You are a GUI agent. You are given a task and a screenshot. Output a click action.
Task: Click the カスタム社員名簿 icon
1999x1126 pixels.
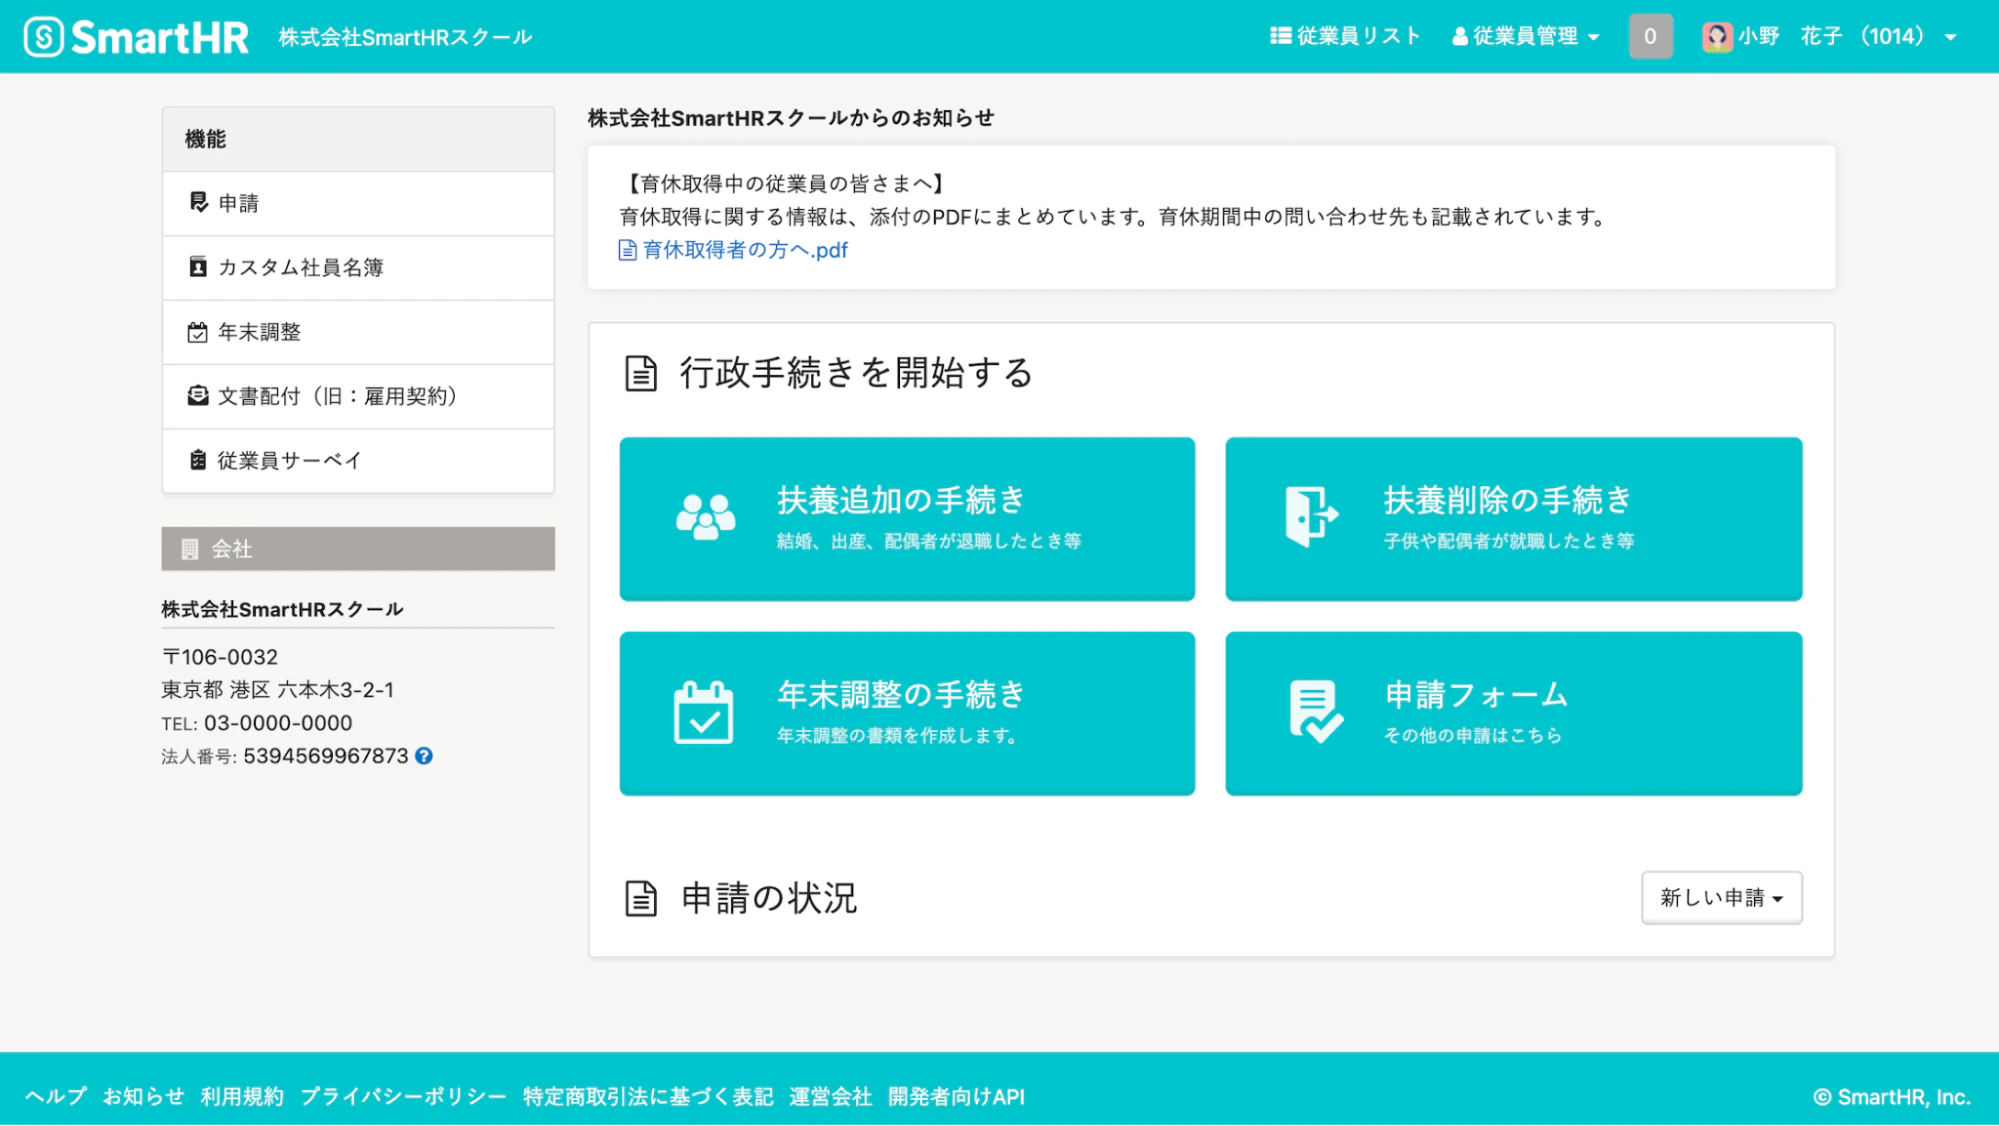(x=196, y=268)
